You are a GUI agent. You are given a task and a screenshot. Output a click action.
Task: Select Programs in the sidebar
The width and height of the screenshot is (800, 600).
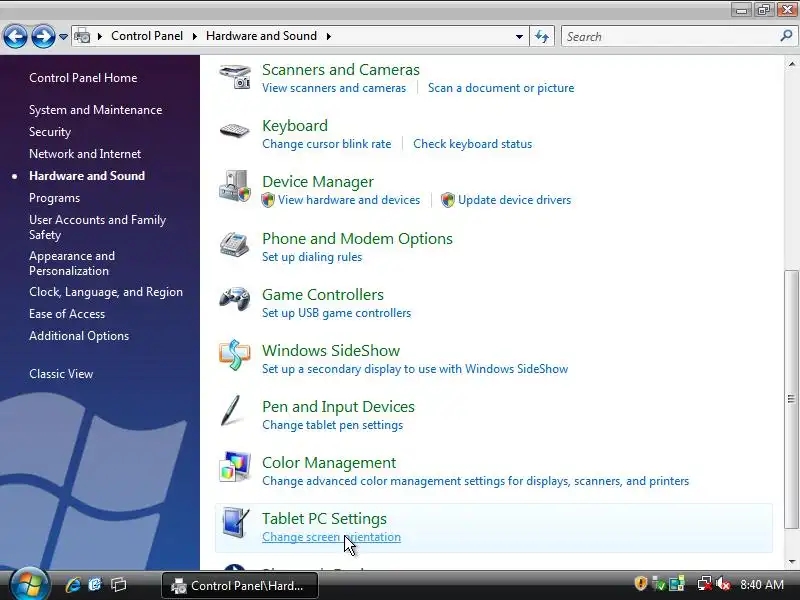(55, 198)
